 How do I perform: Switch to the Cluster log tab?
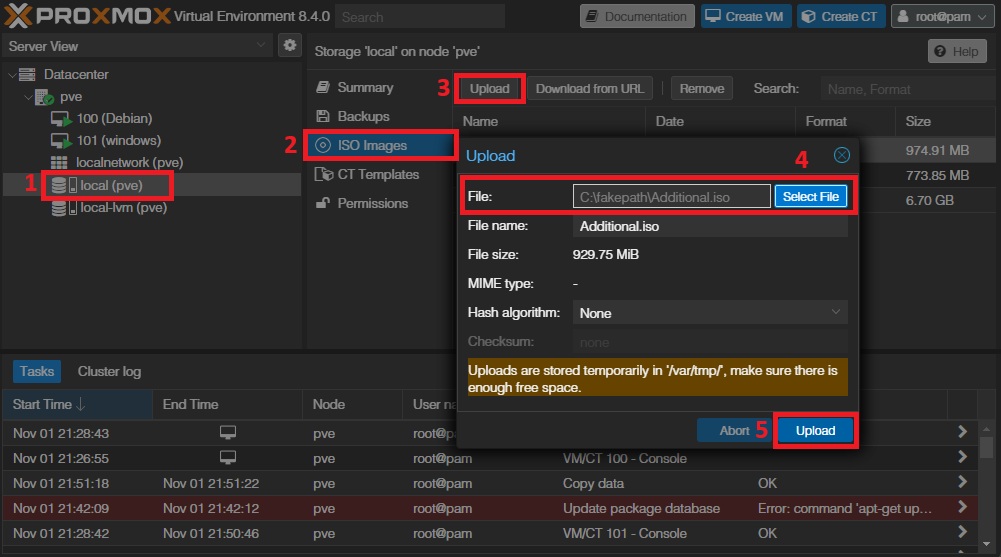109,371
